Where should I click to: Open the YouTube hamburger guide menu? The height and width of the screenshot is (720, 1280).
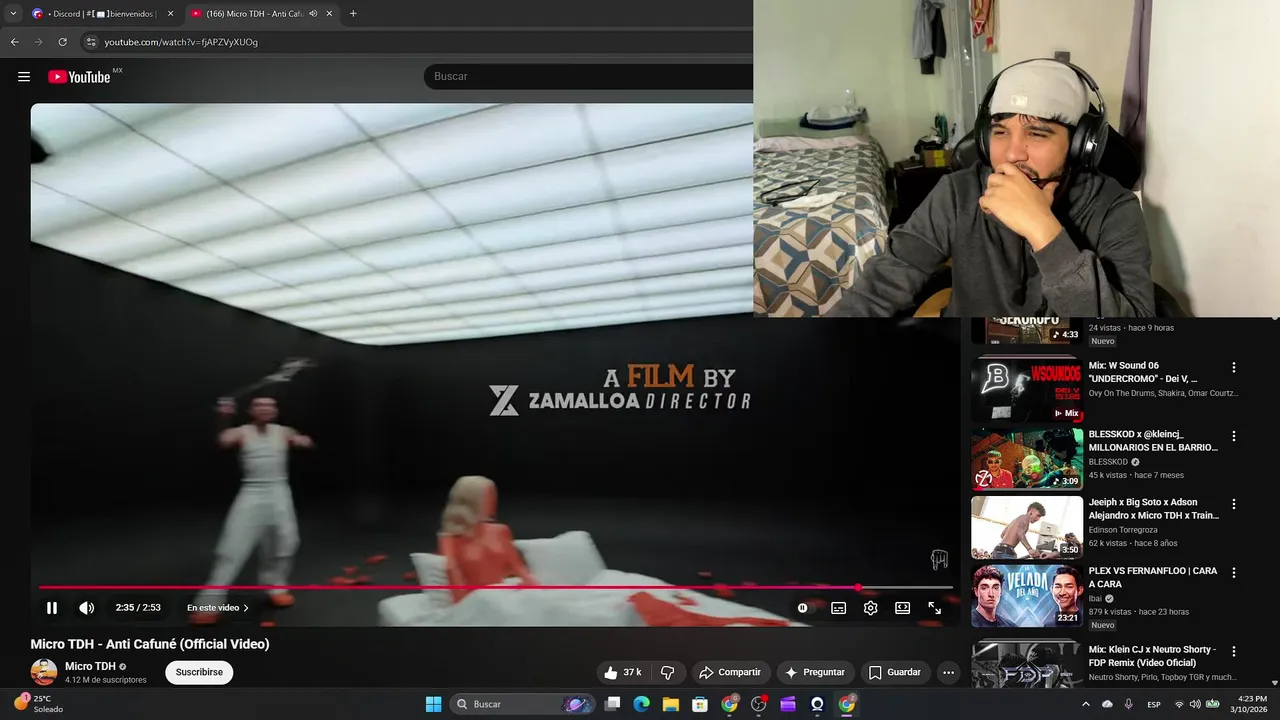pos(24,77)
